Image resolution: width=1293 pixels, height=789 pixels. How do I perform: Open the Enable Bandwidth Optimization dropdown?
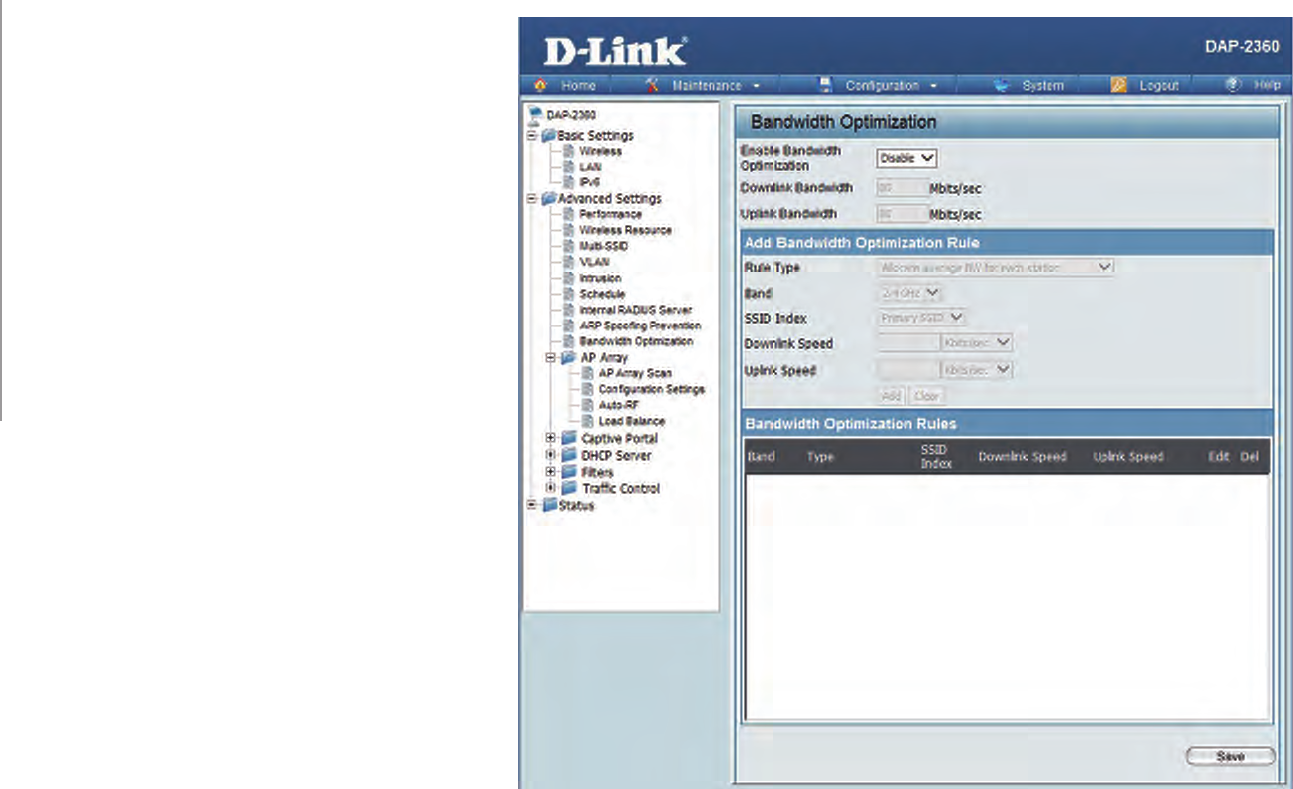pos(907,158)
